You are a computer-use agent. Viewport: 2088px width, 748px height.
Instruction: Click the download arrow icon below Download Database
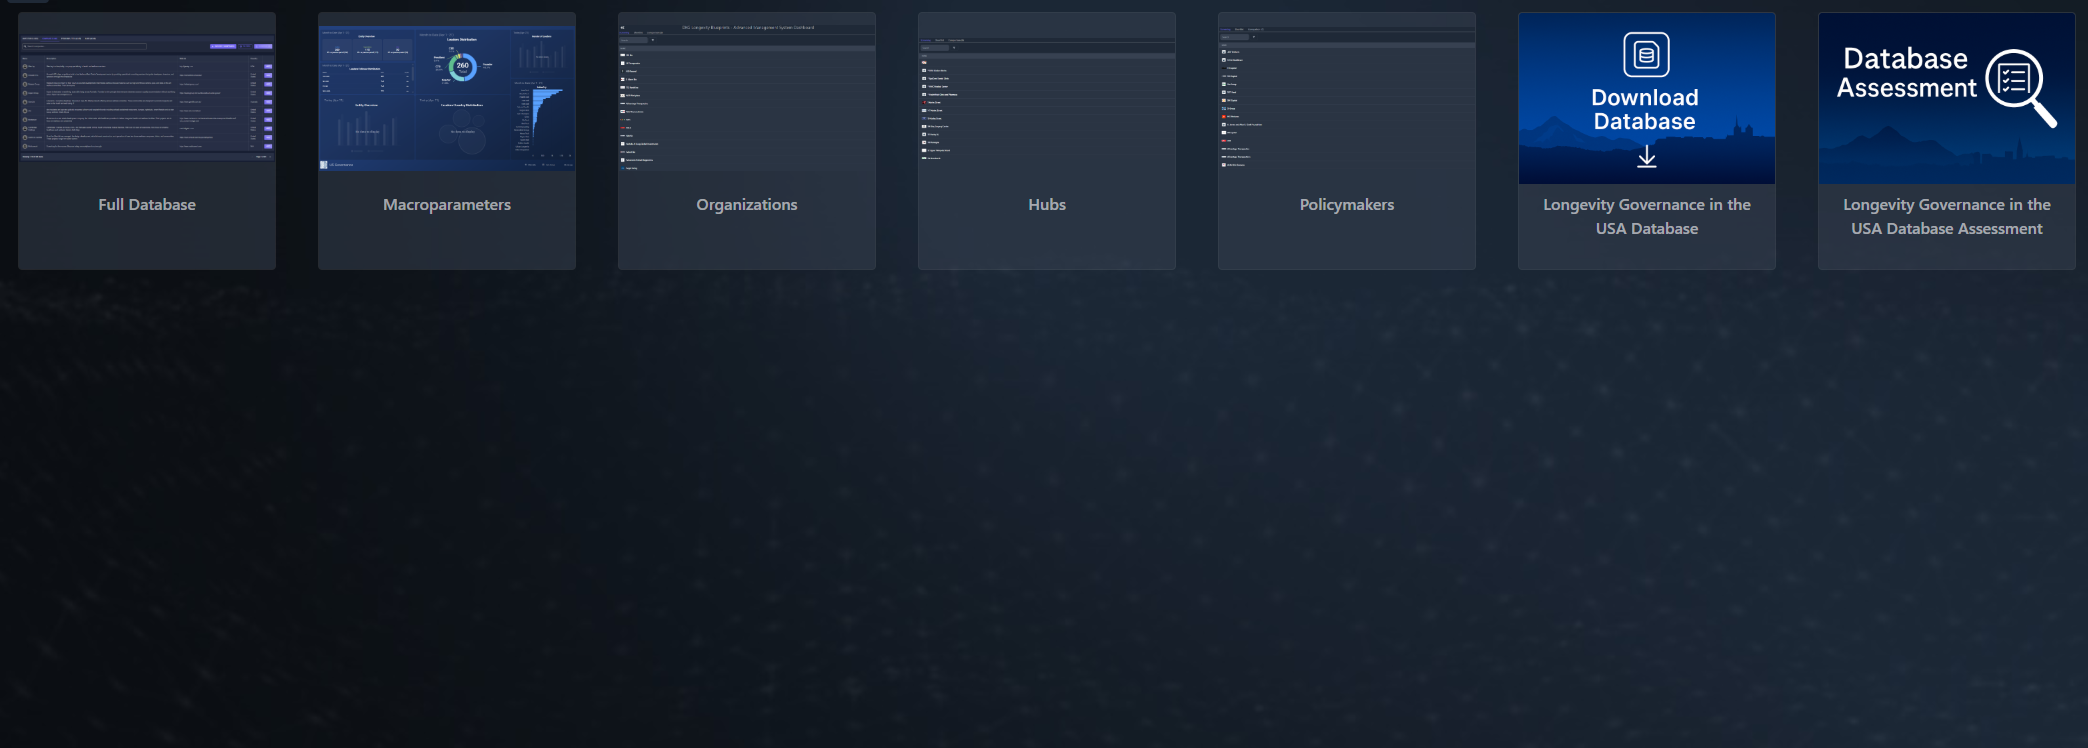[1646, 157]
